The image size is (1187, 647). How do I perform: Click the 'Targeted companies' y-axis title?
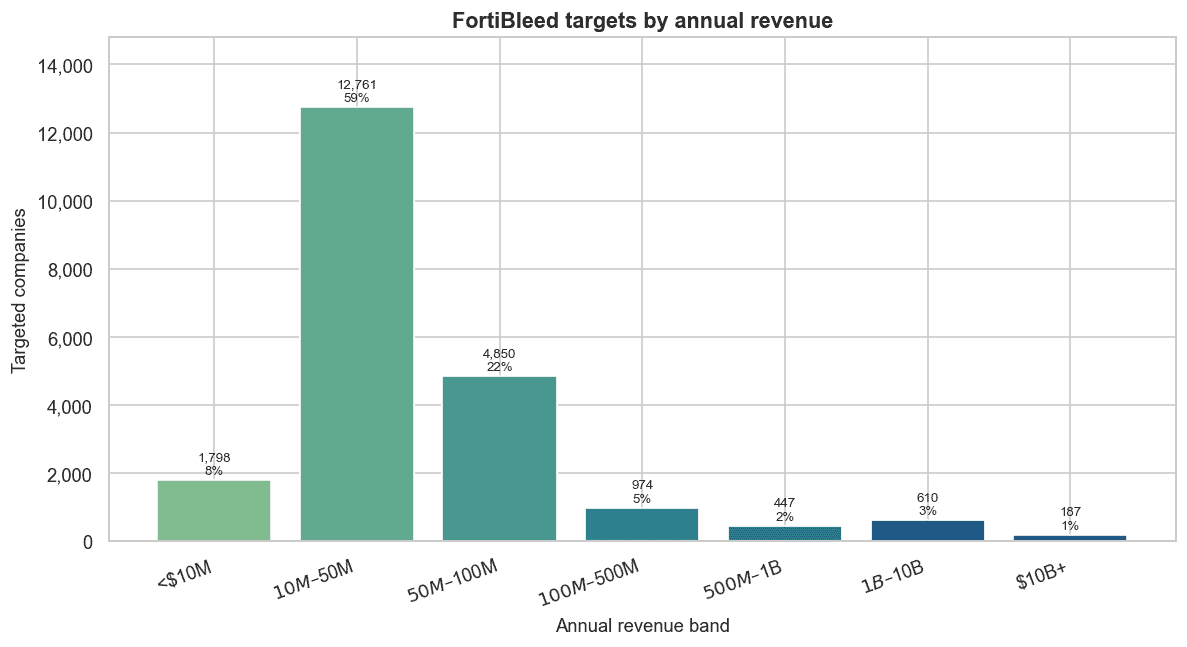19,291
